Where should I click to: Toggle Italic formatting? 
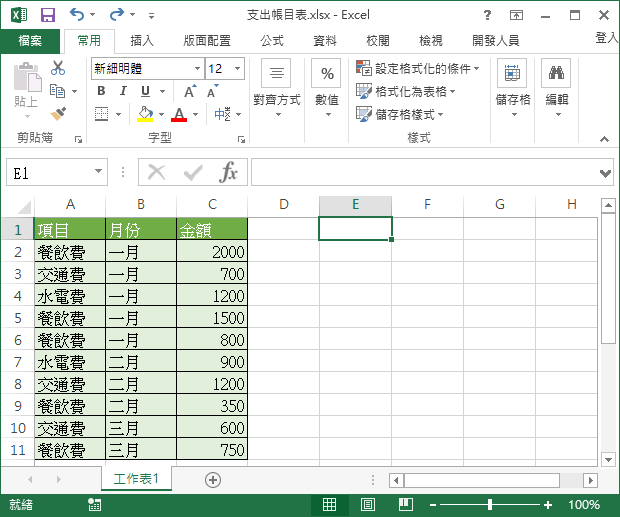(x=123, y=91)
